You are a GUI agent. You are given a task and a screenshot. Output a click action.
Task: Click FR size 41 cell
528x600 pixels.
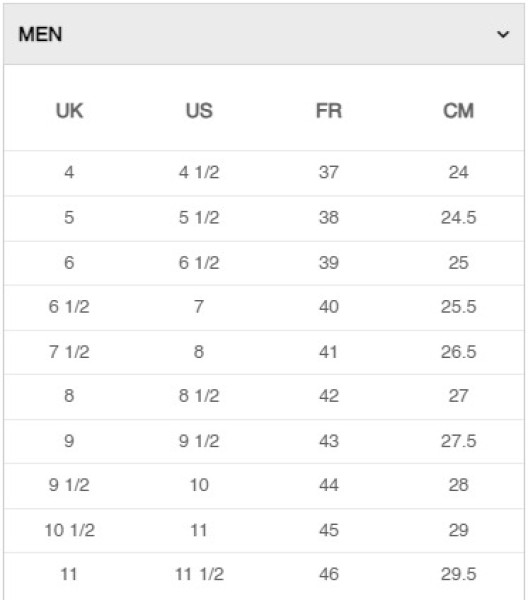click(x=329, y=352)
